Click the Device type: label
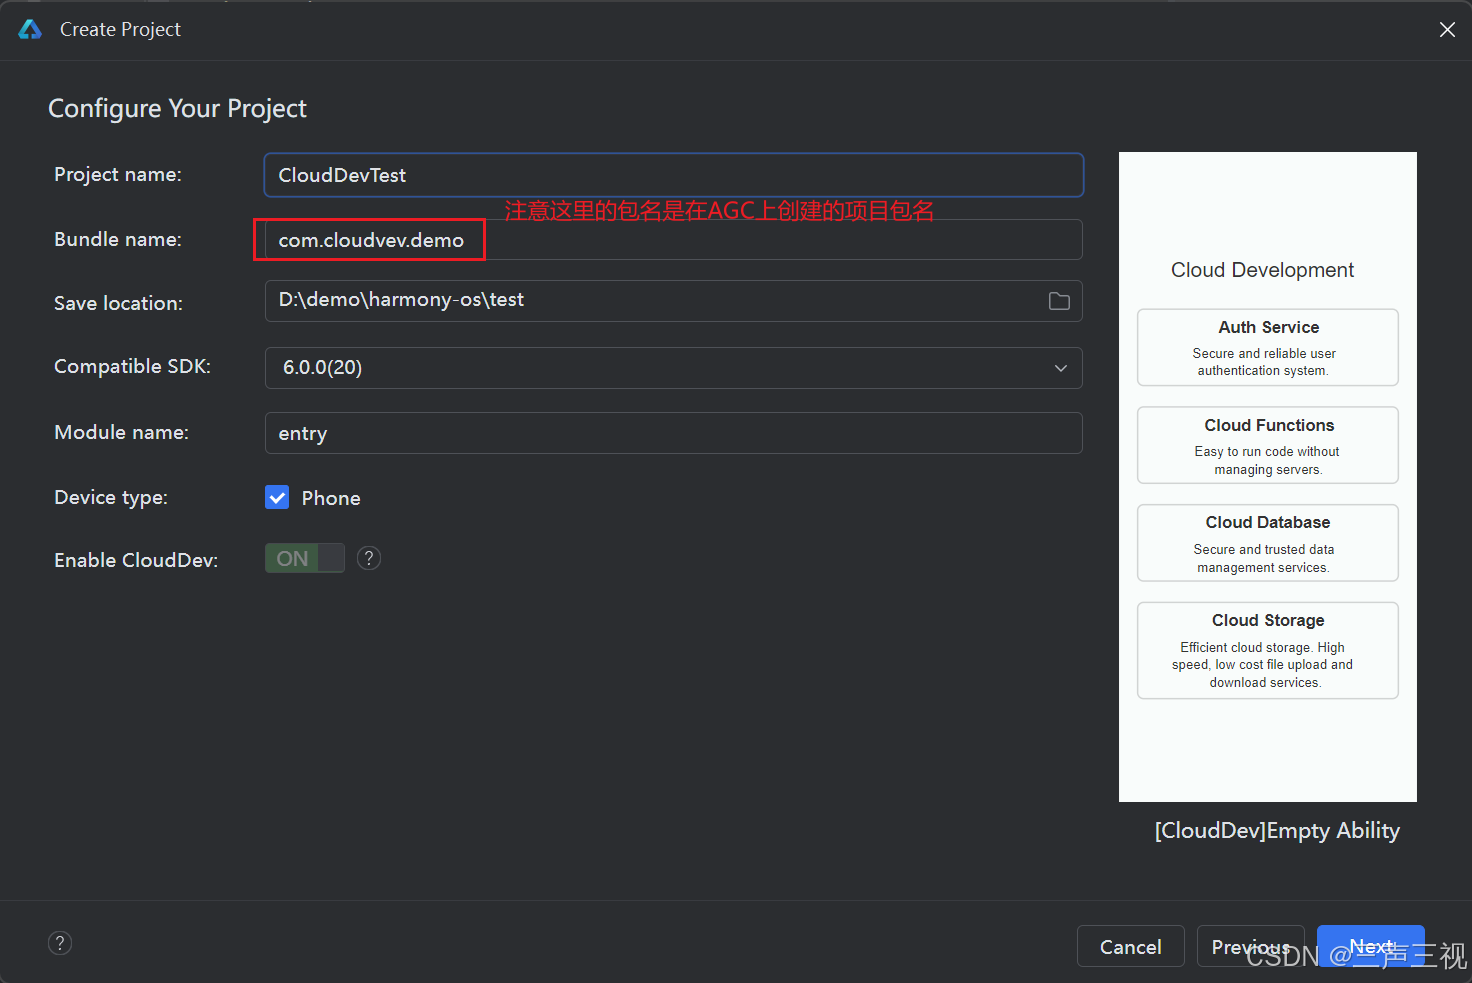The image size is (1472, 983). [x=111, y=497]
